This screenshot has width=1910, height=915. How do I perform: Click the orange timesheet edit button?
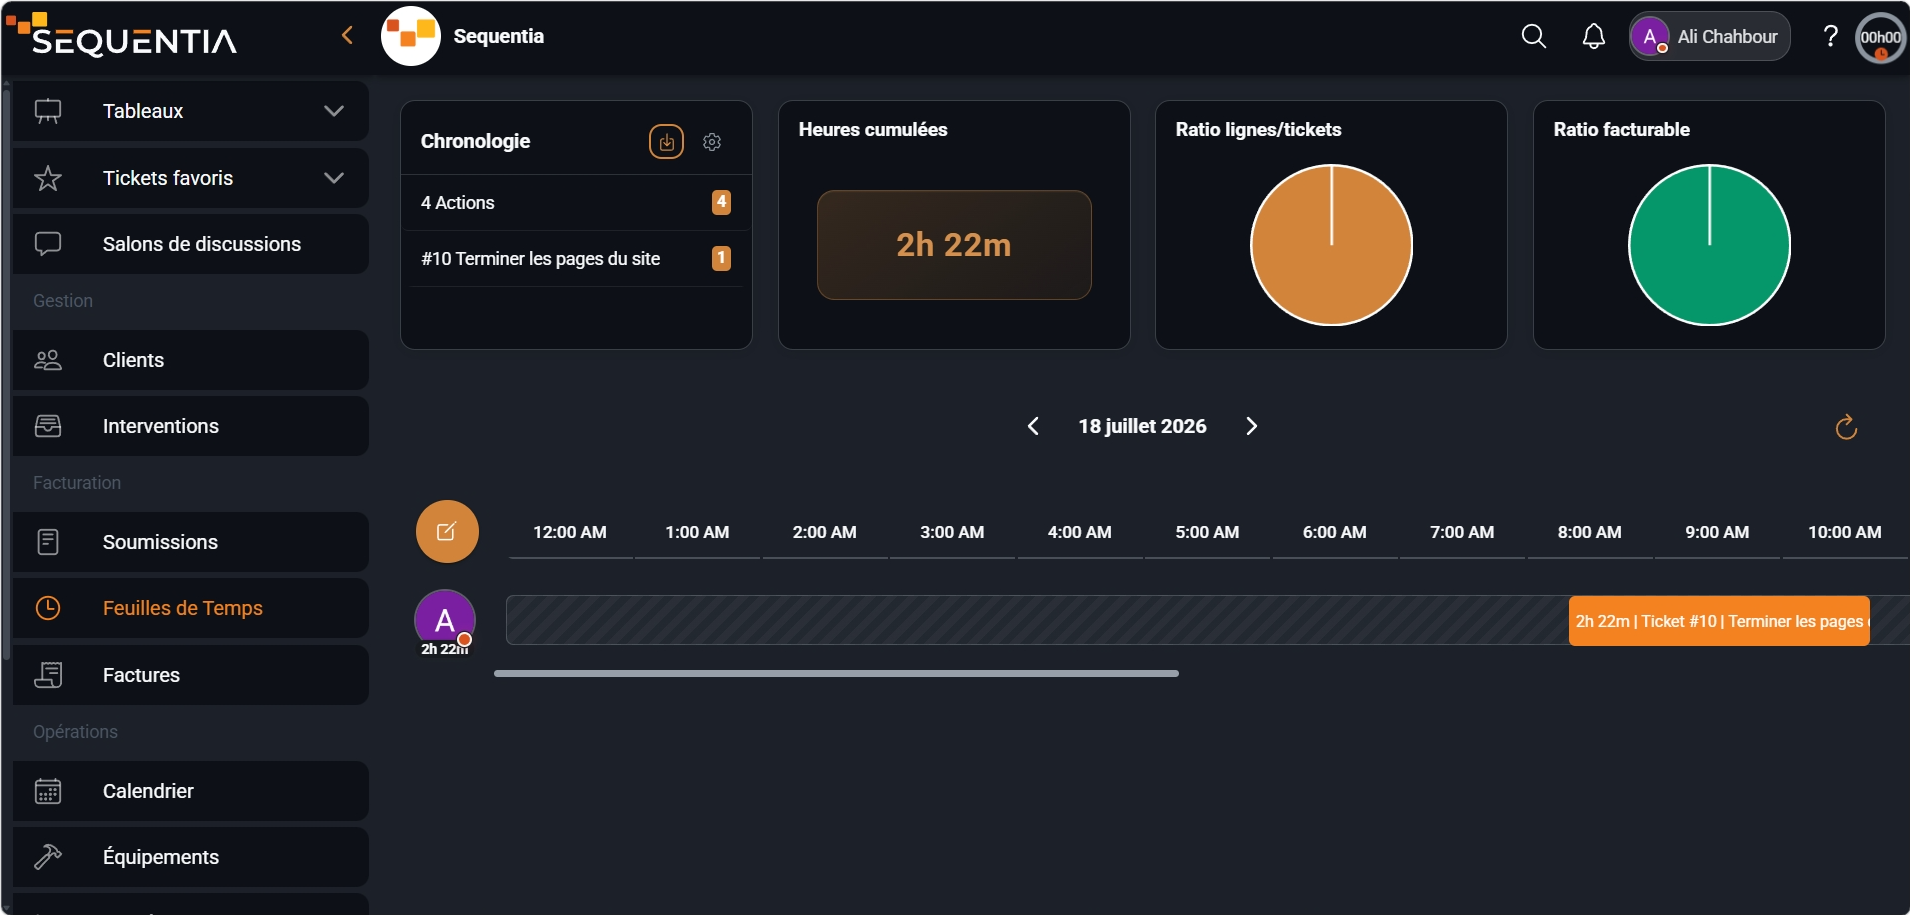pos(447,531)
